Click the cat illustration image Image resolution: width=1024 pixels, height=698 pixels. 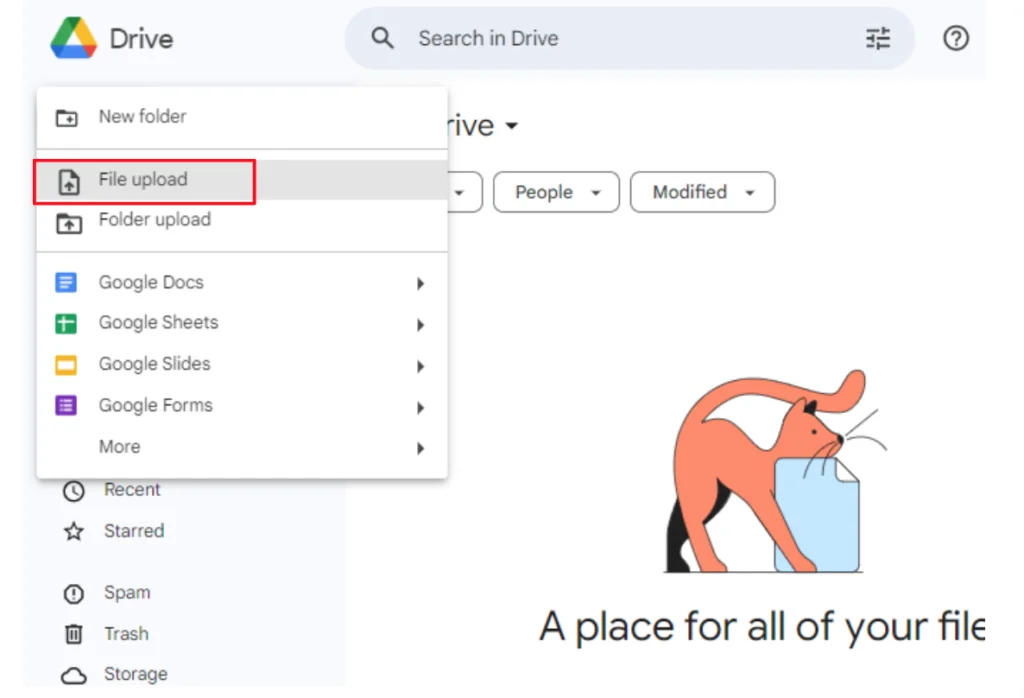tap(776, 471)
